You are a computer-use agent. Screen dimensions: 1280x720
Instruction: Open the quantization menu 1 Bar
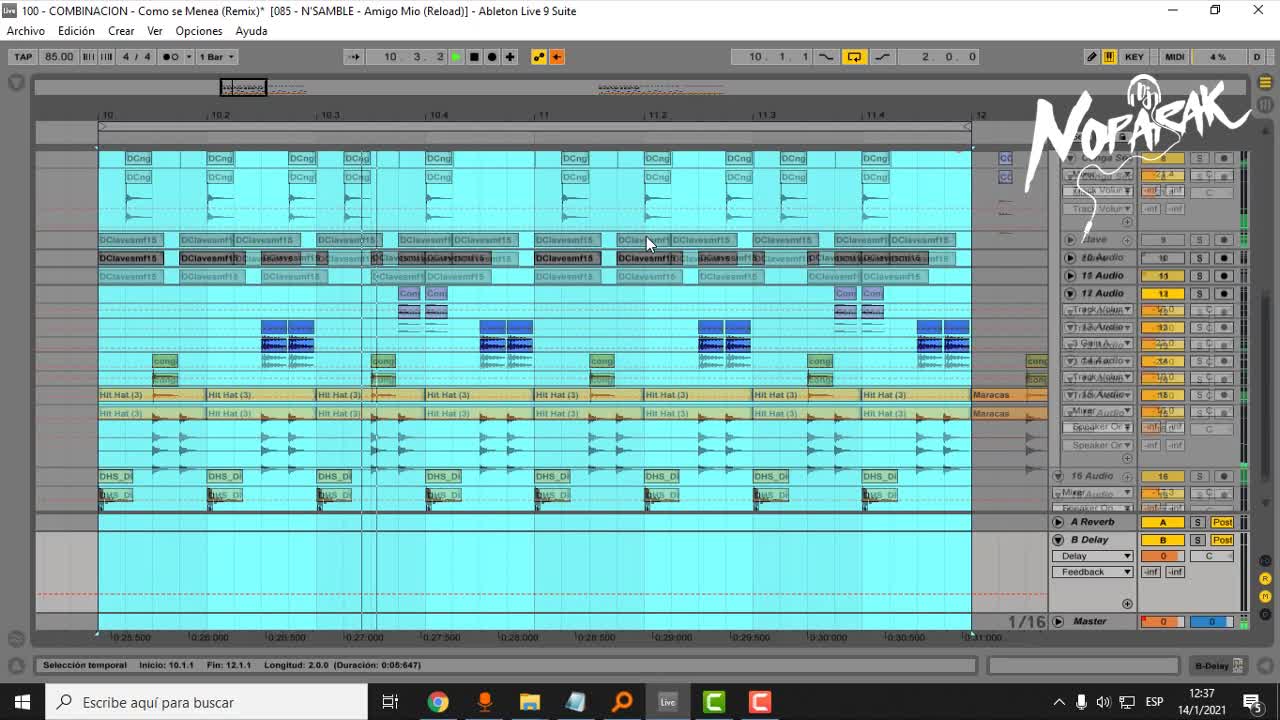coord(216,57)
